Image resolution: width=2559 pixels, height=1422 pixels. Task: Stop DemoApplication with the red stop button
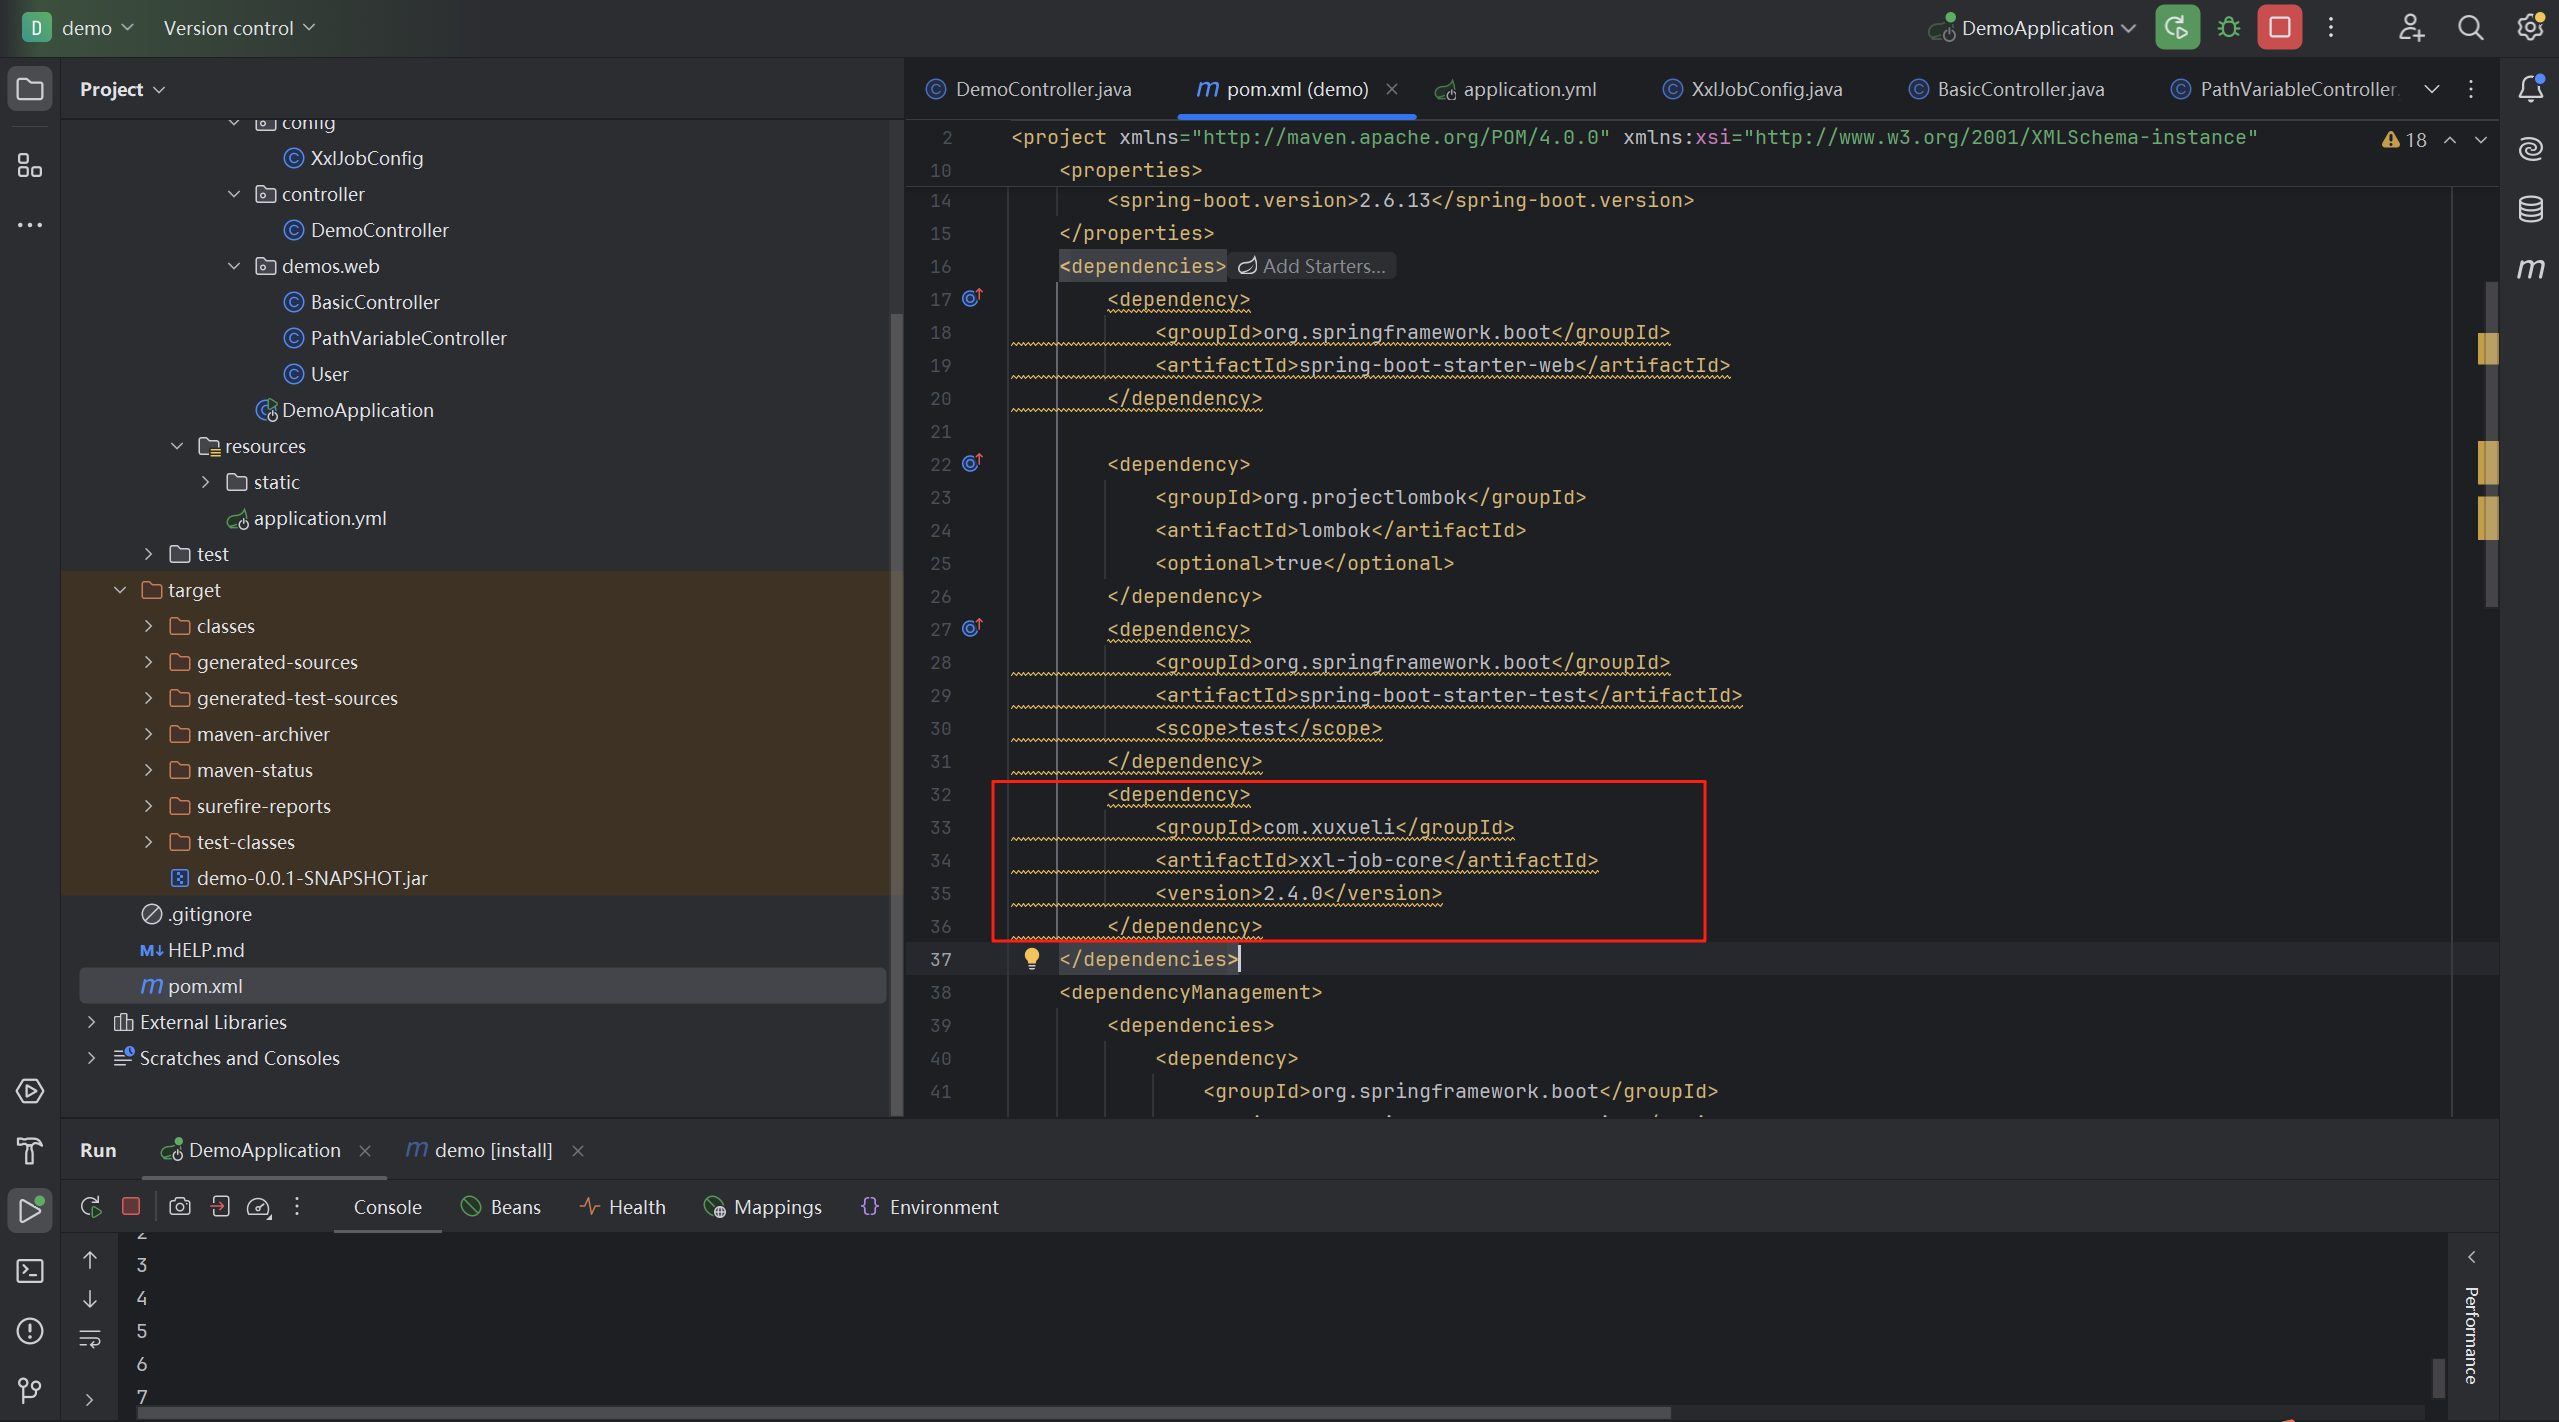(2280, 28)
